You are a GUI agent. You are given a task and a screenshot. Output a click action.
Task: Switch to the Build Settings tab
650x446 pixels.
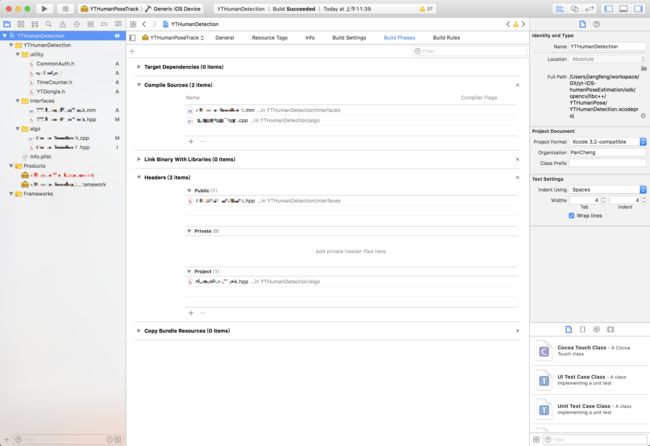point(349,38)
